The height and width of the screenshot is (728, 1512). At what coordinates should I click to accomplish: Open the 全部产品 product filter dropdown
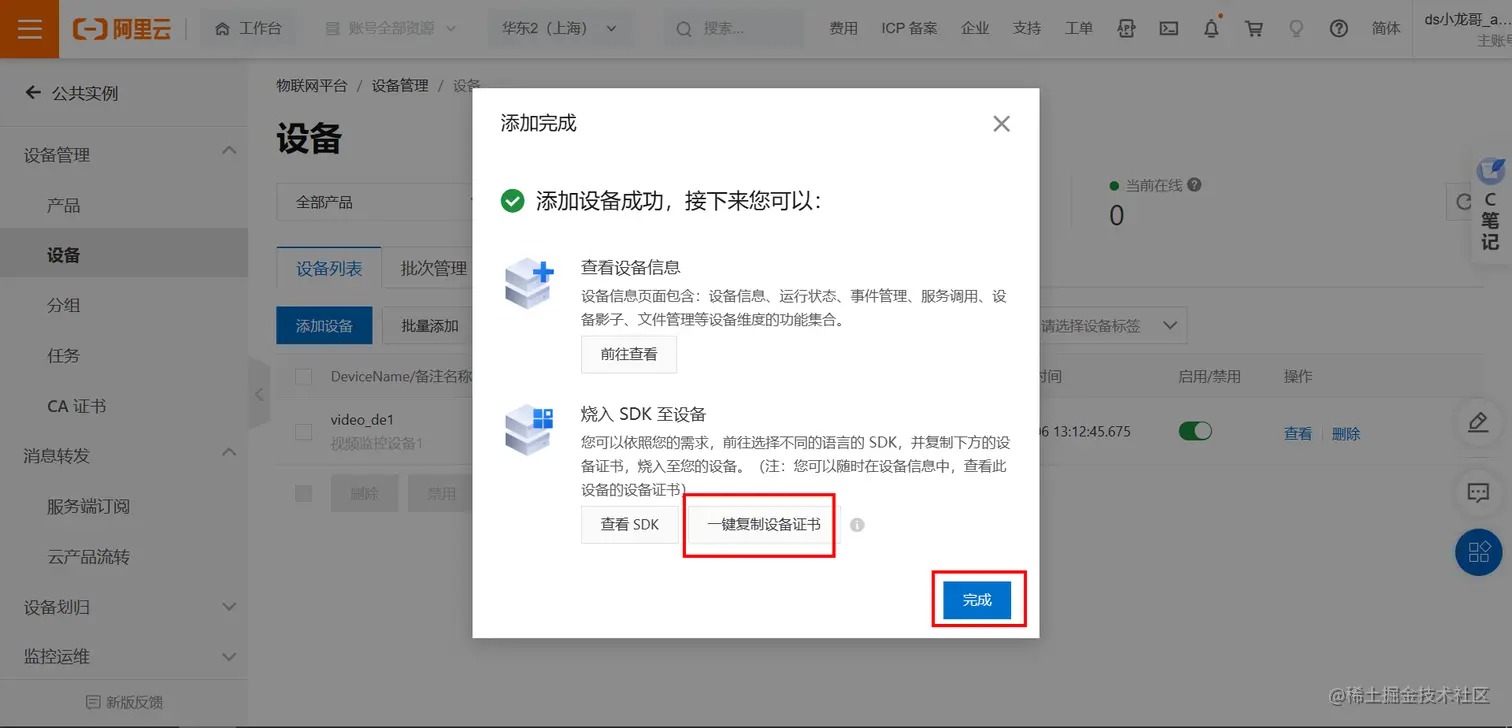(x=375, y=202)
